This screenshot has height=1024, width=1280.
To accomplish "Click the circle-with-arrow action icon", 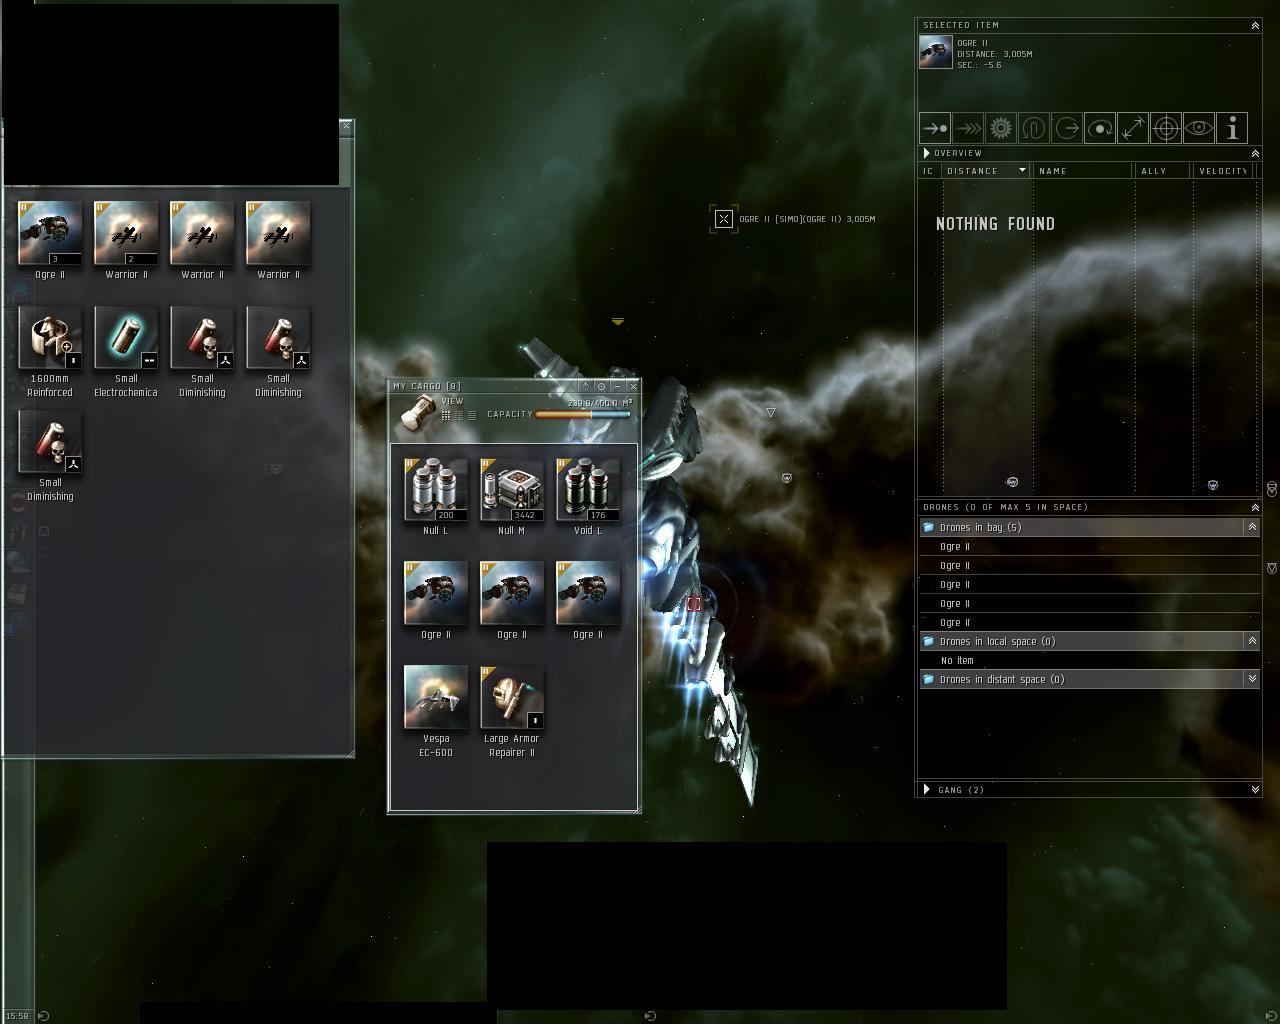I will pyautogui.click(x=1067, y=128).
